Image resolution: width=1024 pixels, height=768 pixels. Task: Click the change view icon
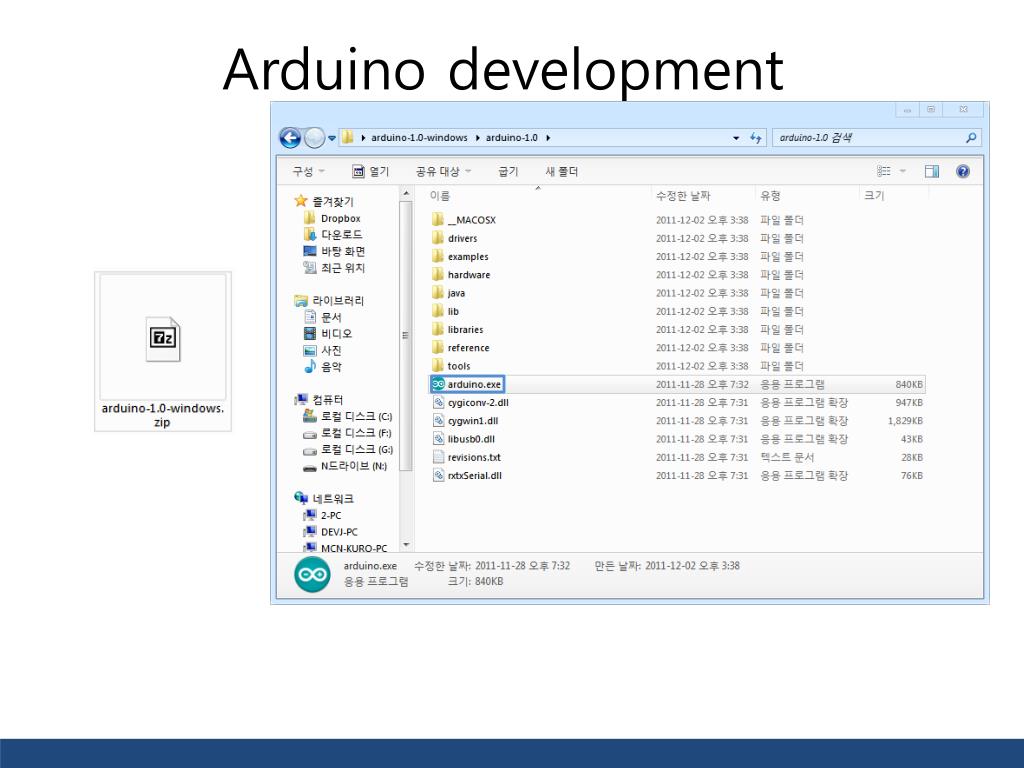coord(884,171)
